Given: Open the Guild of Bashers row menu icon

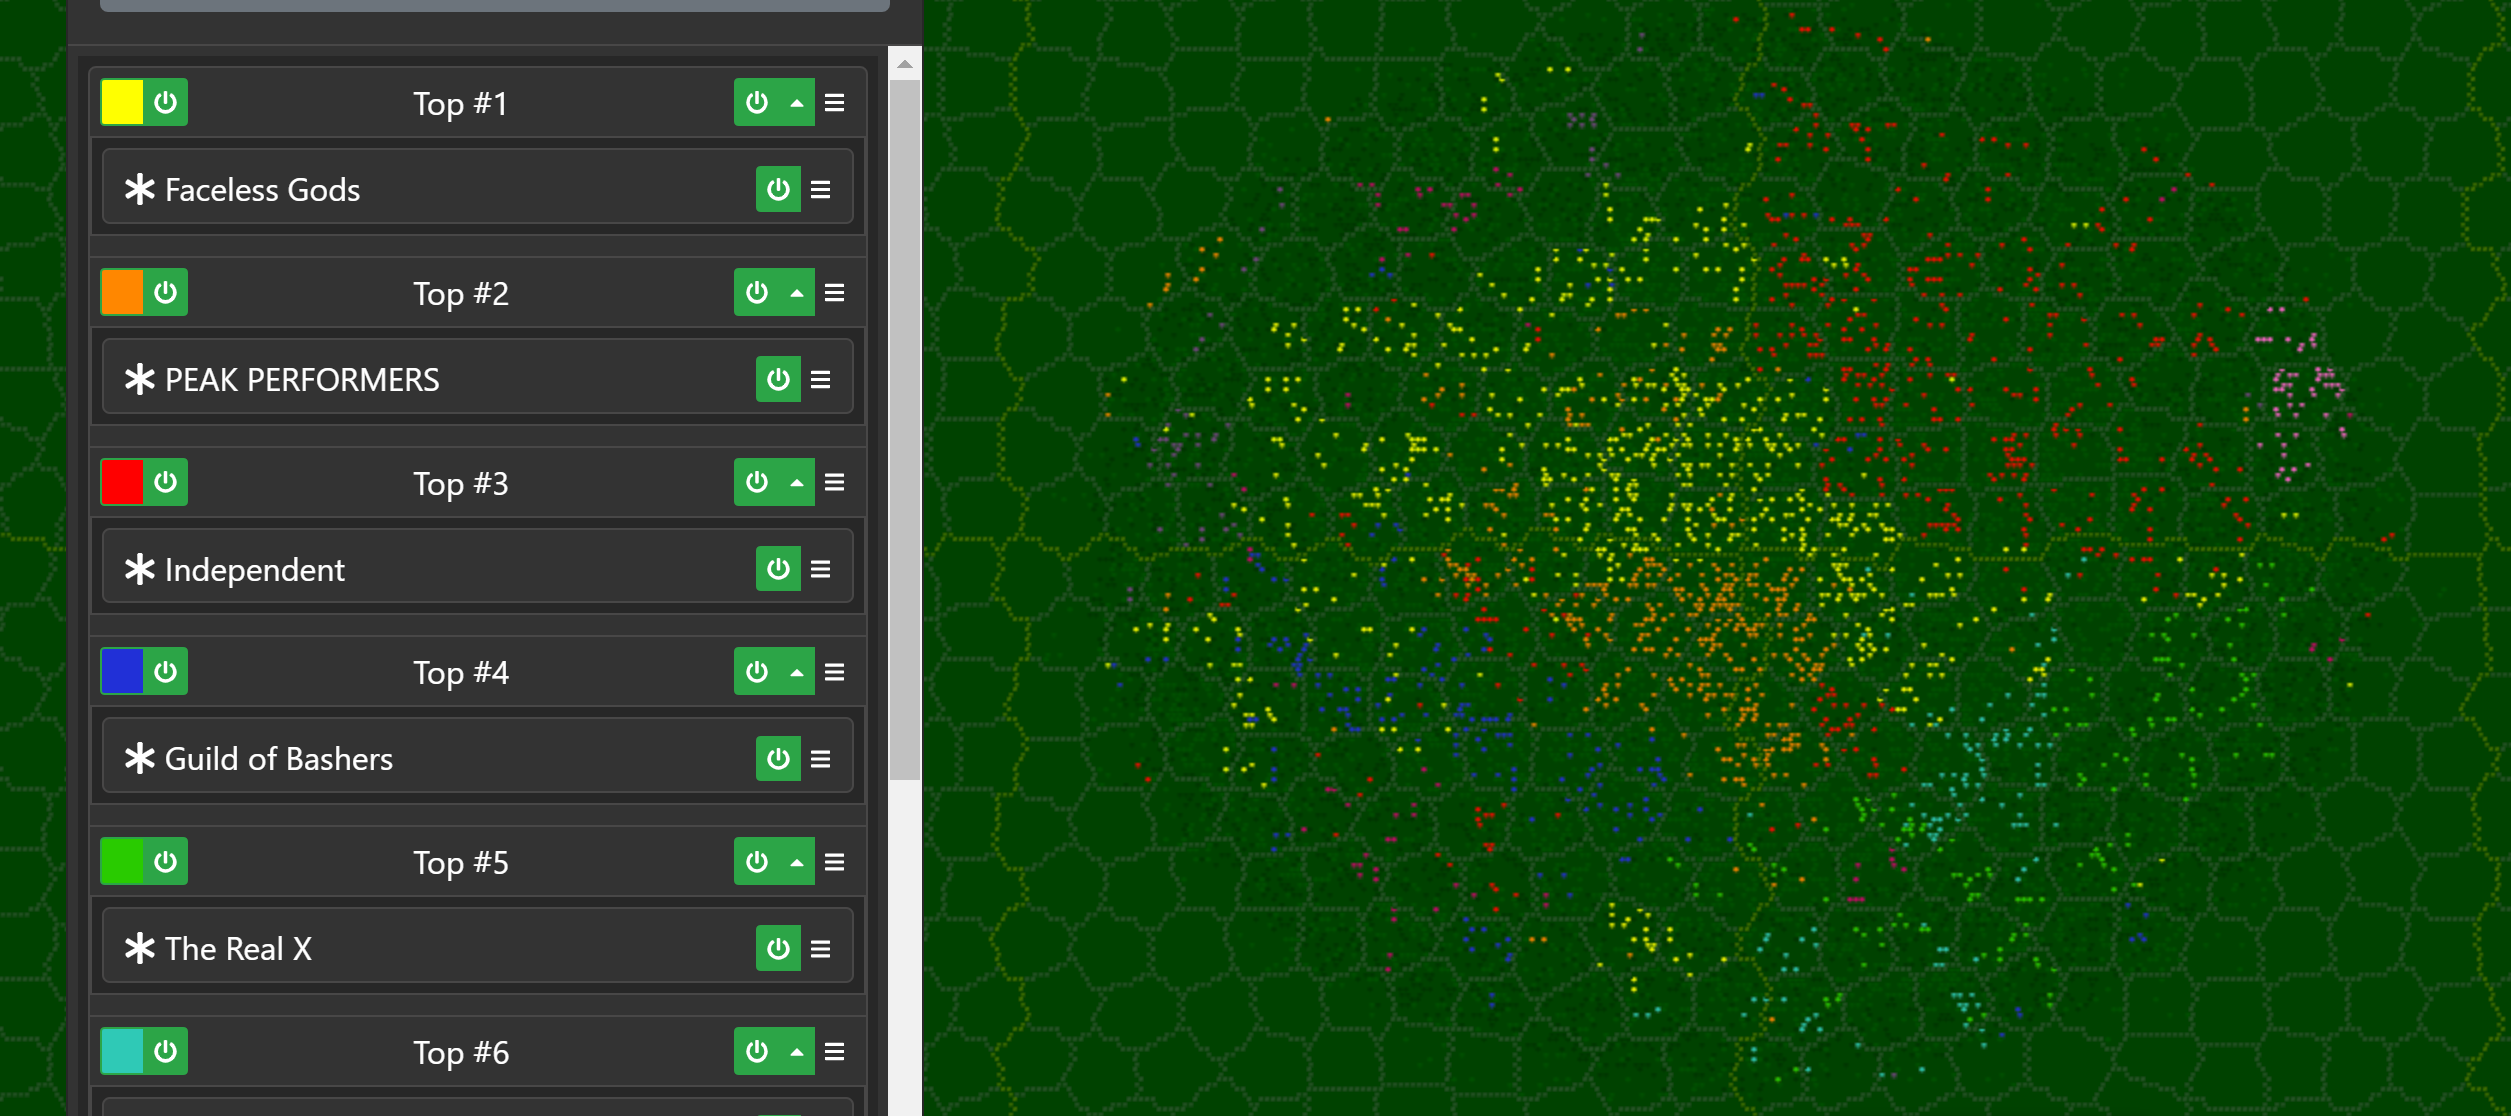Looking at the screenshot, I should [821, 758].
